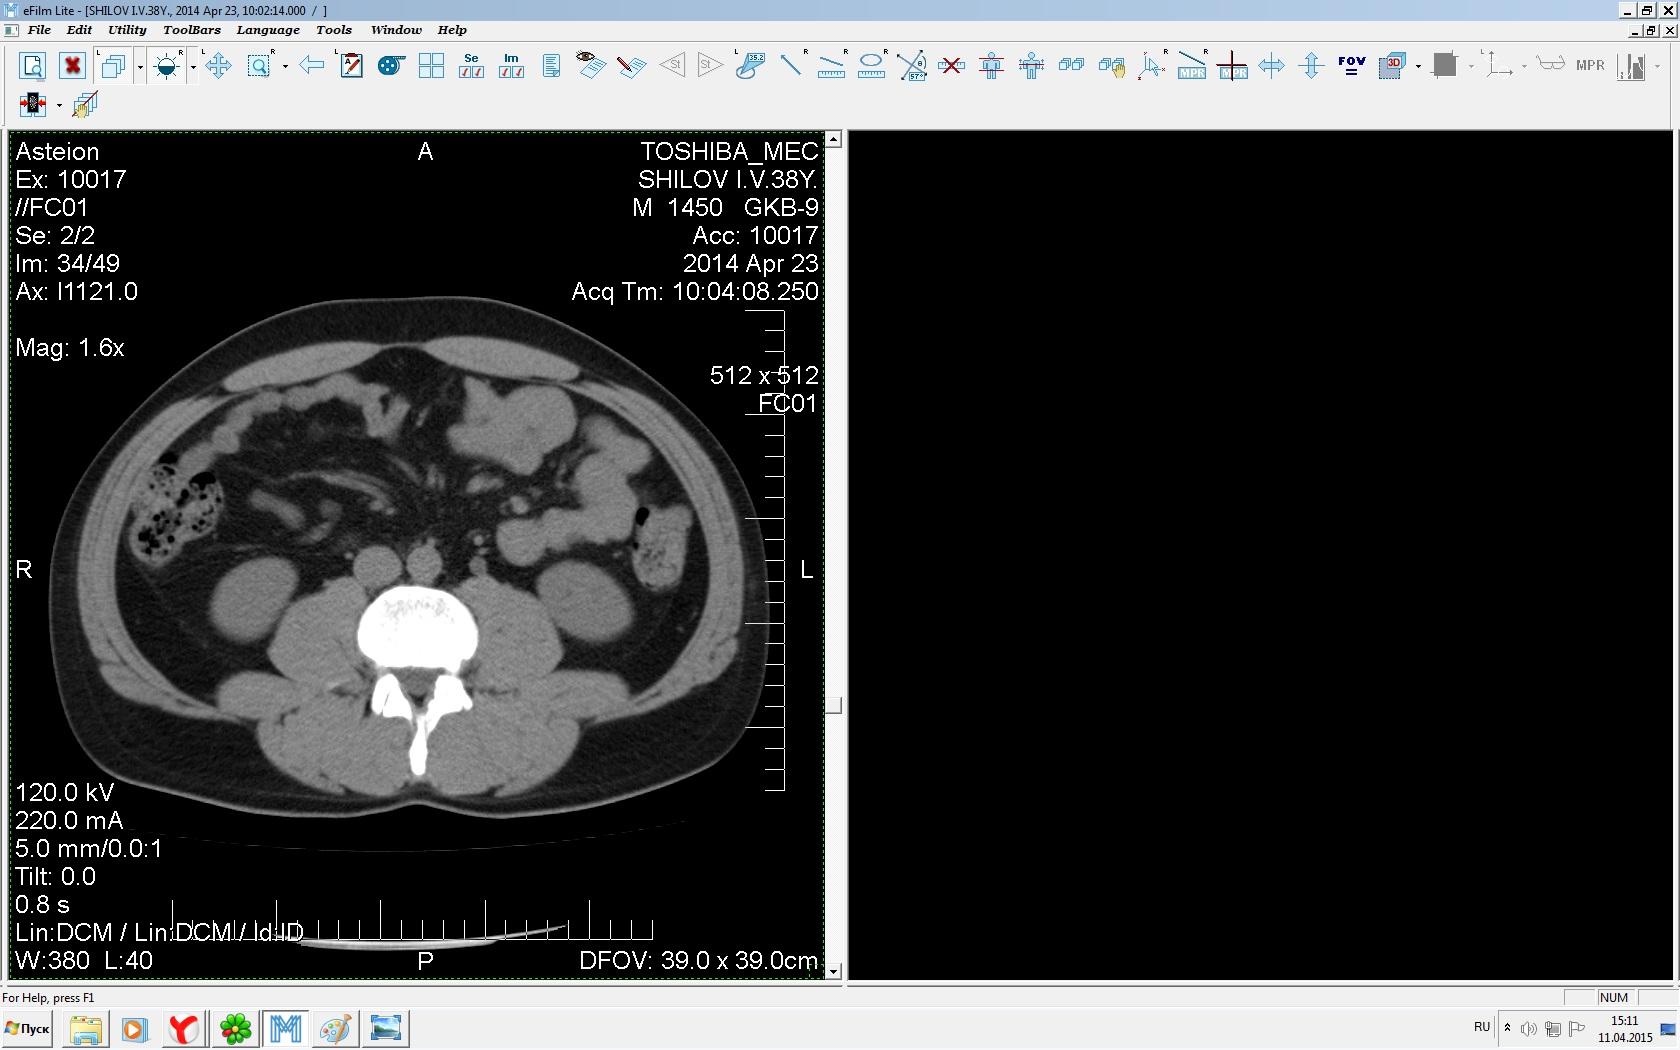1680x1050 pixels.
Task: Toggle the Se series synchronization checkboxes
Action: point(471,66)
